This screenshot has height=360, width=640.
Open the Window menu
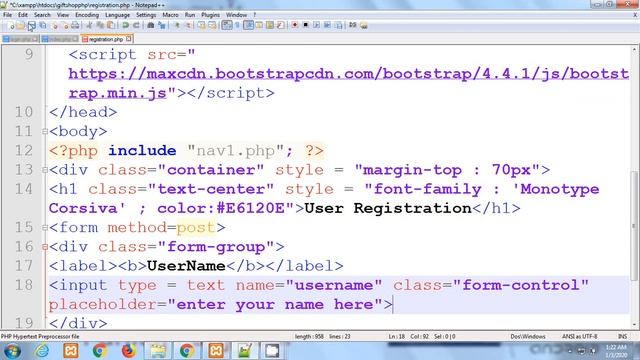(236, 15)
